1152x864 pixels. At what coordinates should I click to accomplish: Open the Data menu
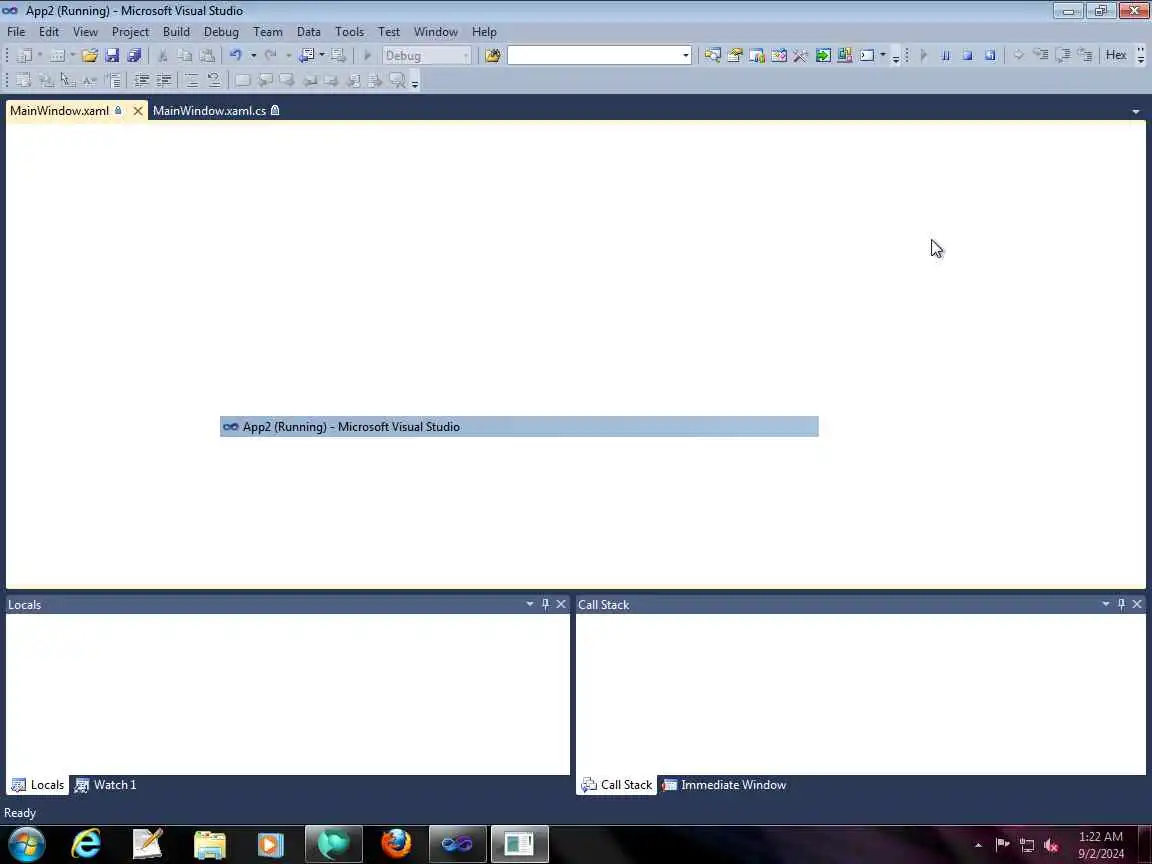click(309, 32)
